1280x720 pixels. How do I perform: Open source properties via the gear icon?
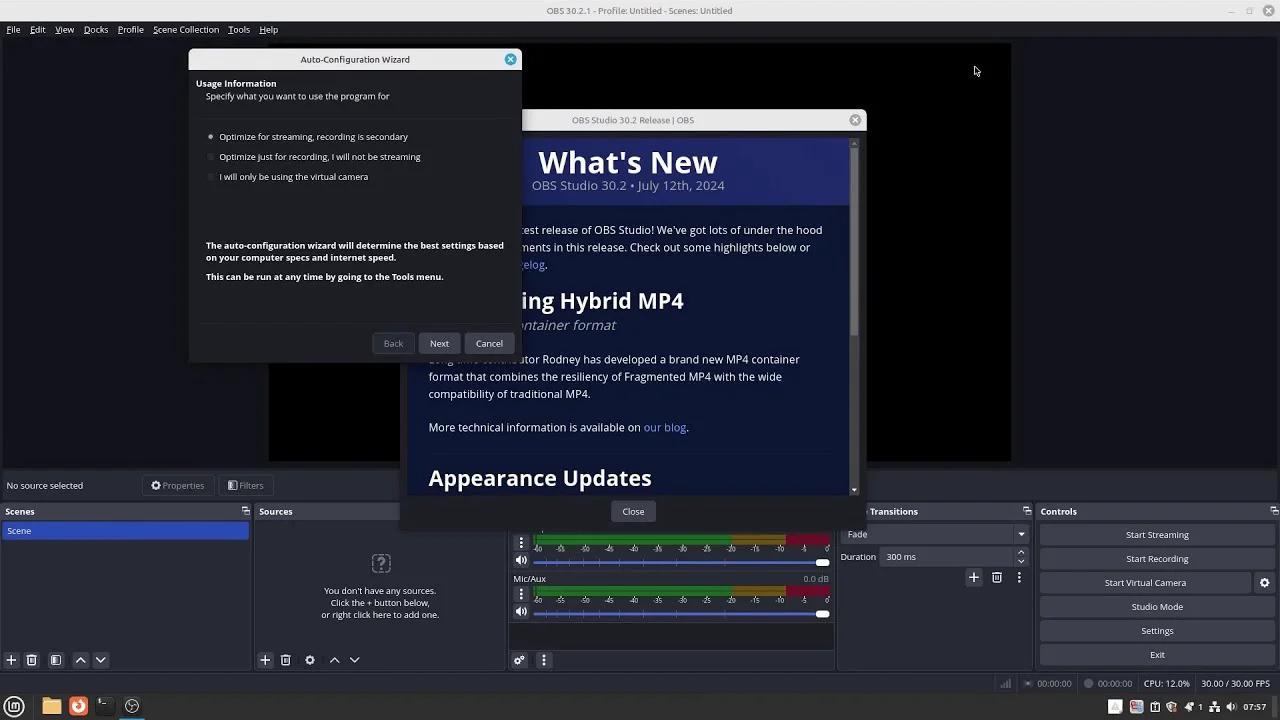point(310,660)
